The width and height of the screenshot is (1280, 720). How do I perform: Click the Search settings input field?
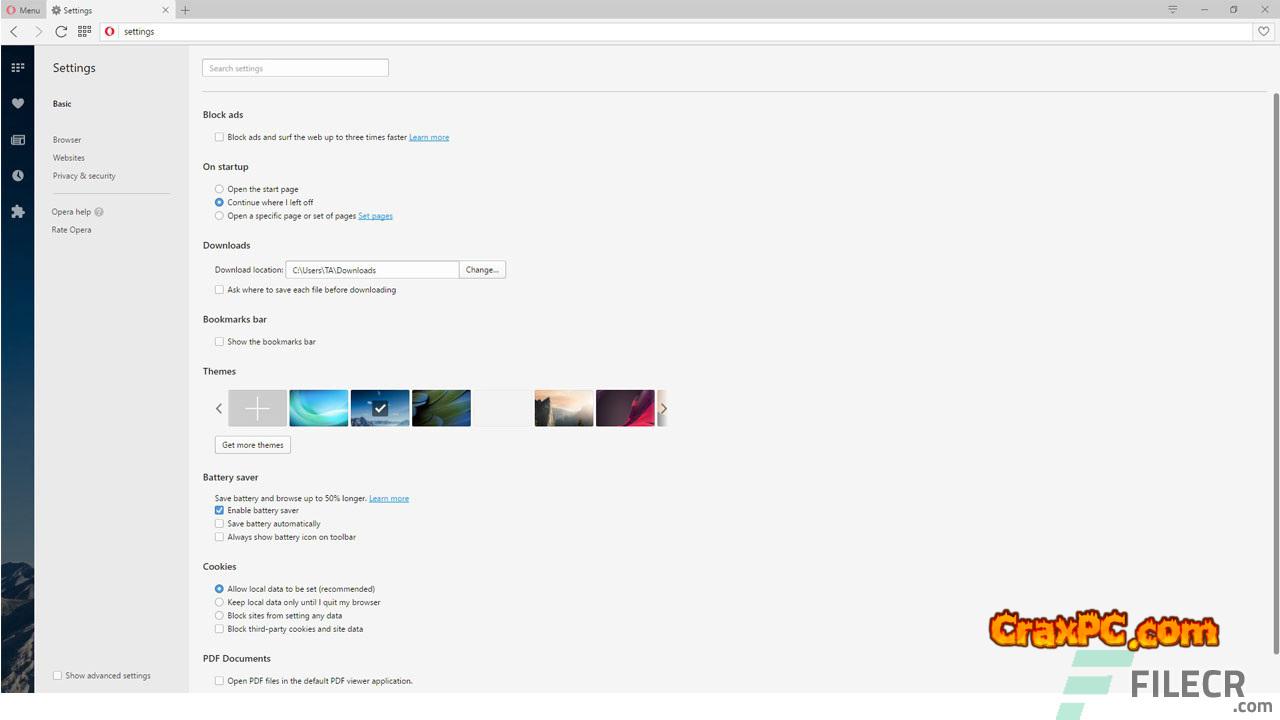295,68
